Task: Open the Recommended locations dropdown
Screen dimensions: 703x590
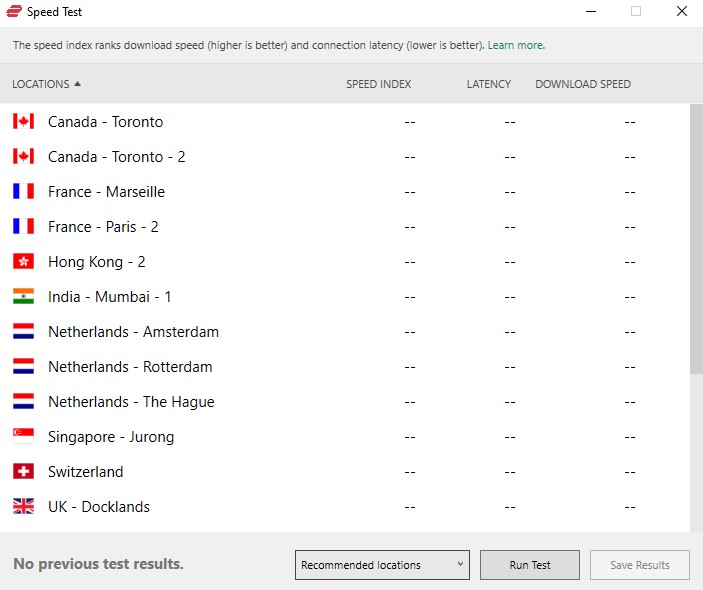Action: 383,565
